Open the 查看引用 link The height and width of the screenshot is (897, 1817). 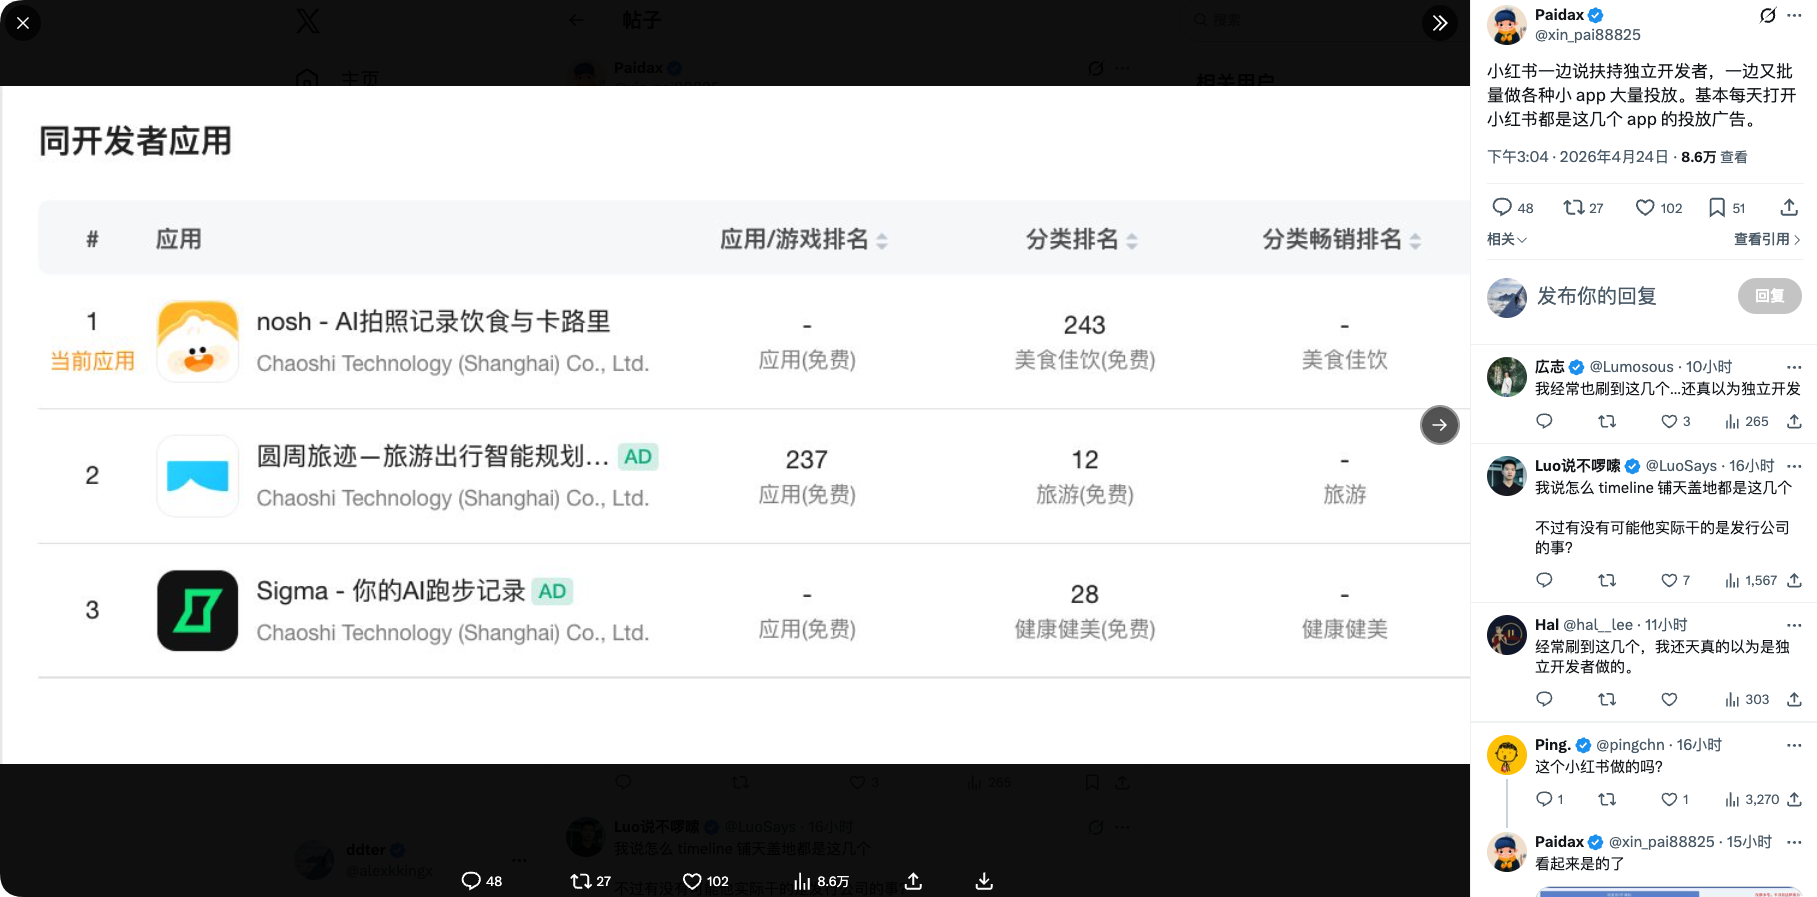[x=1766, y=240]
